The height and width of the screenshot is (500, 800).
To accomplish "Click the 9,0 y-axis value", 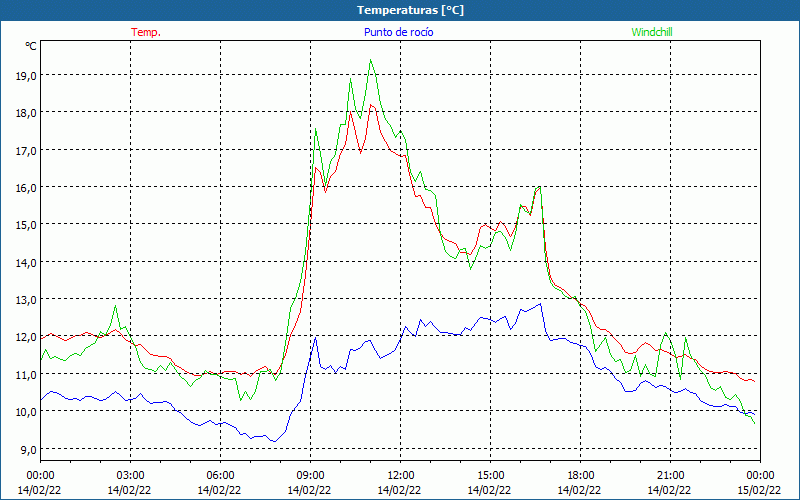I will click(29, 449).
